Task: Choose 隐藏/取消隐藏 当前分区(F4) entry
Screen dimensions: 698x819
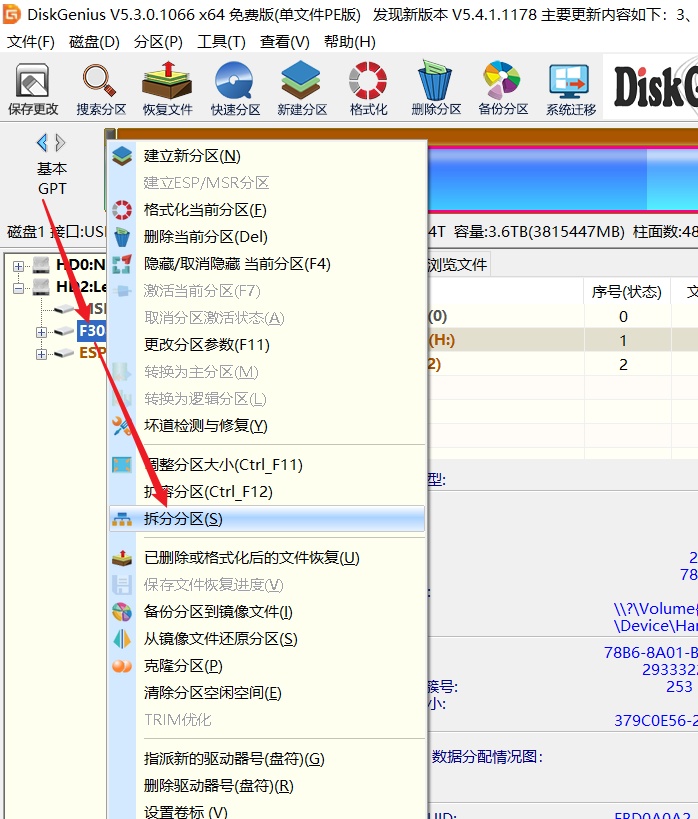Action: pyautogui.click(x=267, y=264)
